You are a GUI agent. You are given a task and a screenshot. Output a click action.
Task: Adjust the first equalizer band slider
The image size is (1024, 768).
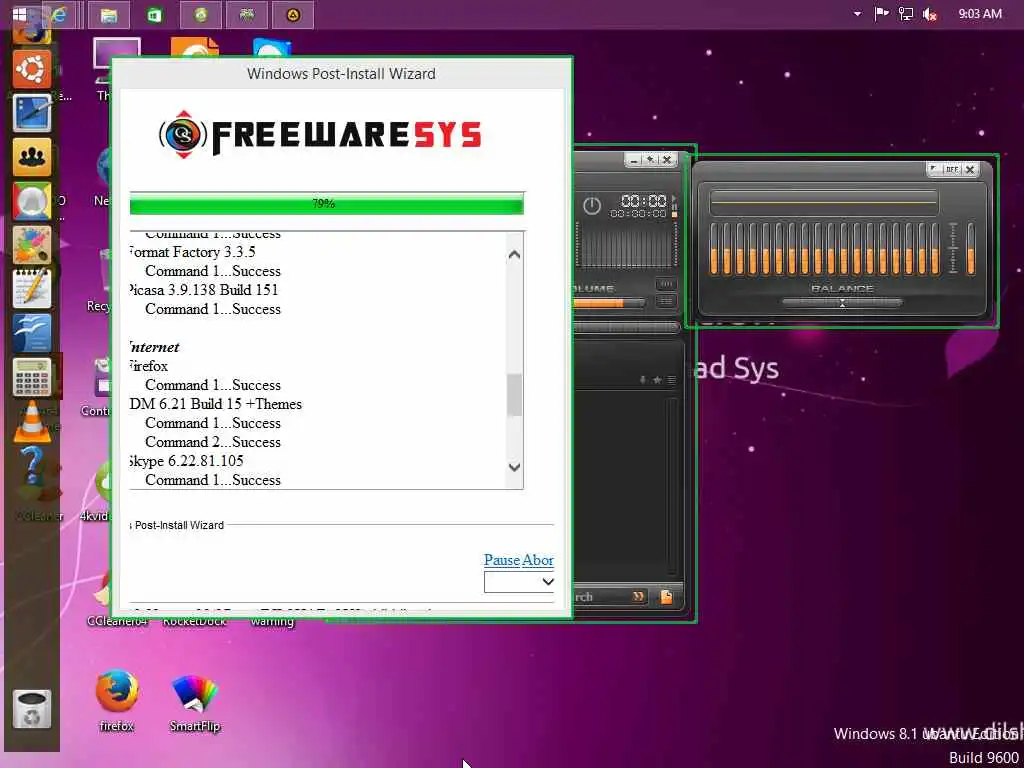point(714,248)
